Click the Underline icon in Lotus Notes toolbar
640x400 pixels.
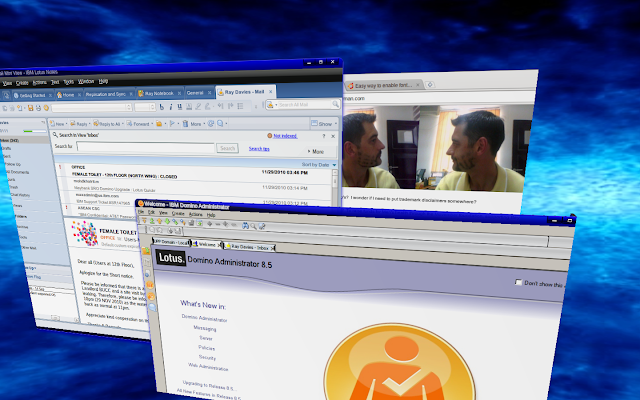point(180,107)
